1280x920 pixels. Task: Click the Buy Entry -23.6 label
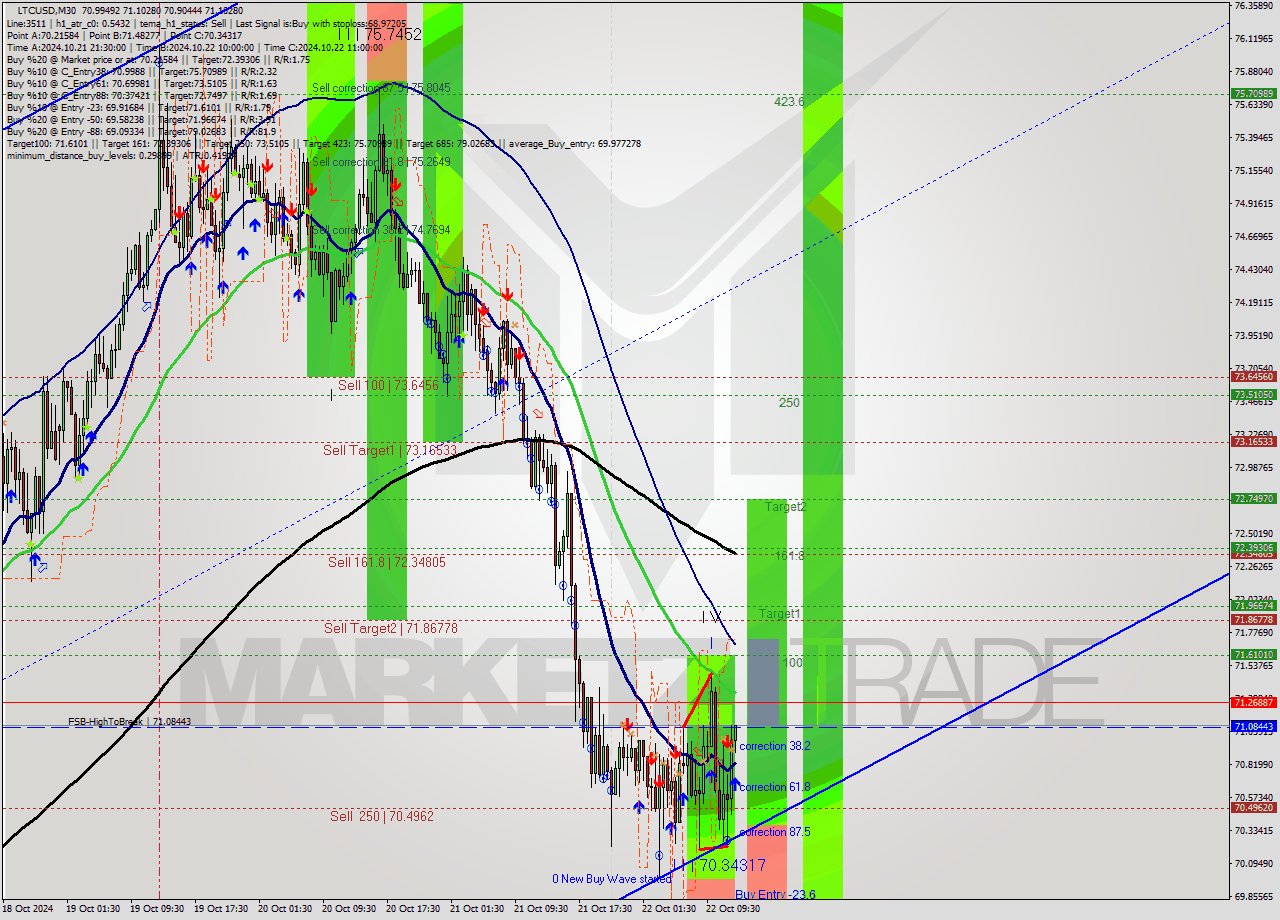775,894
